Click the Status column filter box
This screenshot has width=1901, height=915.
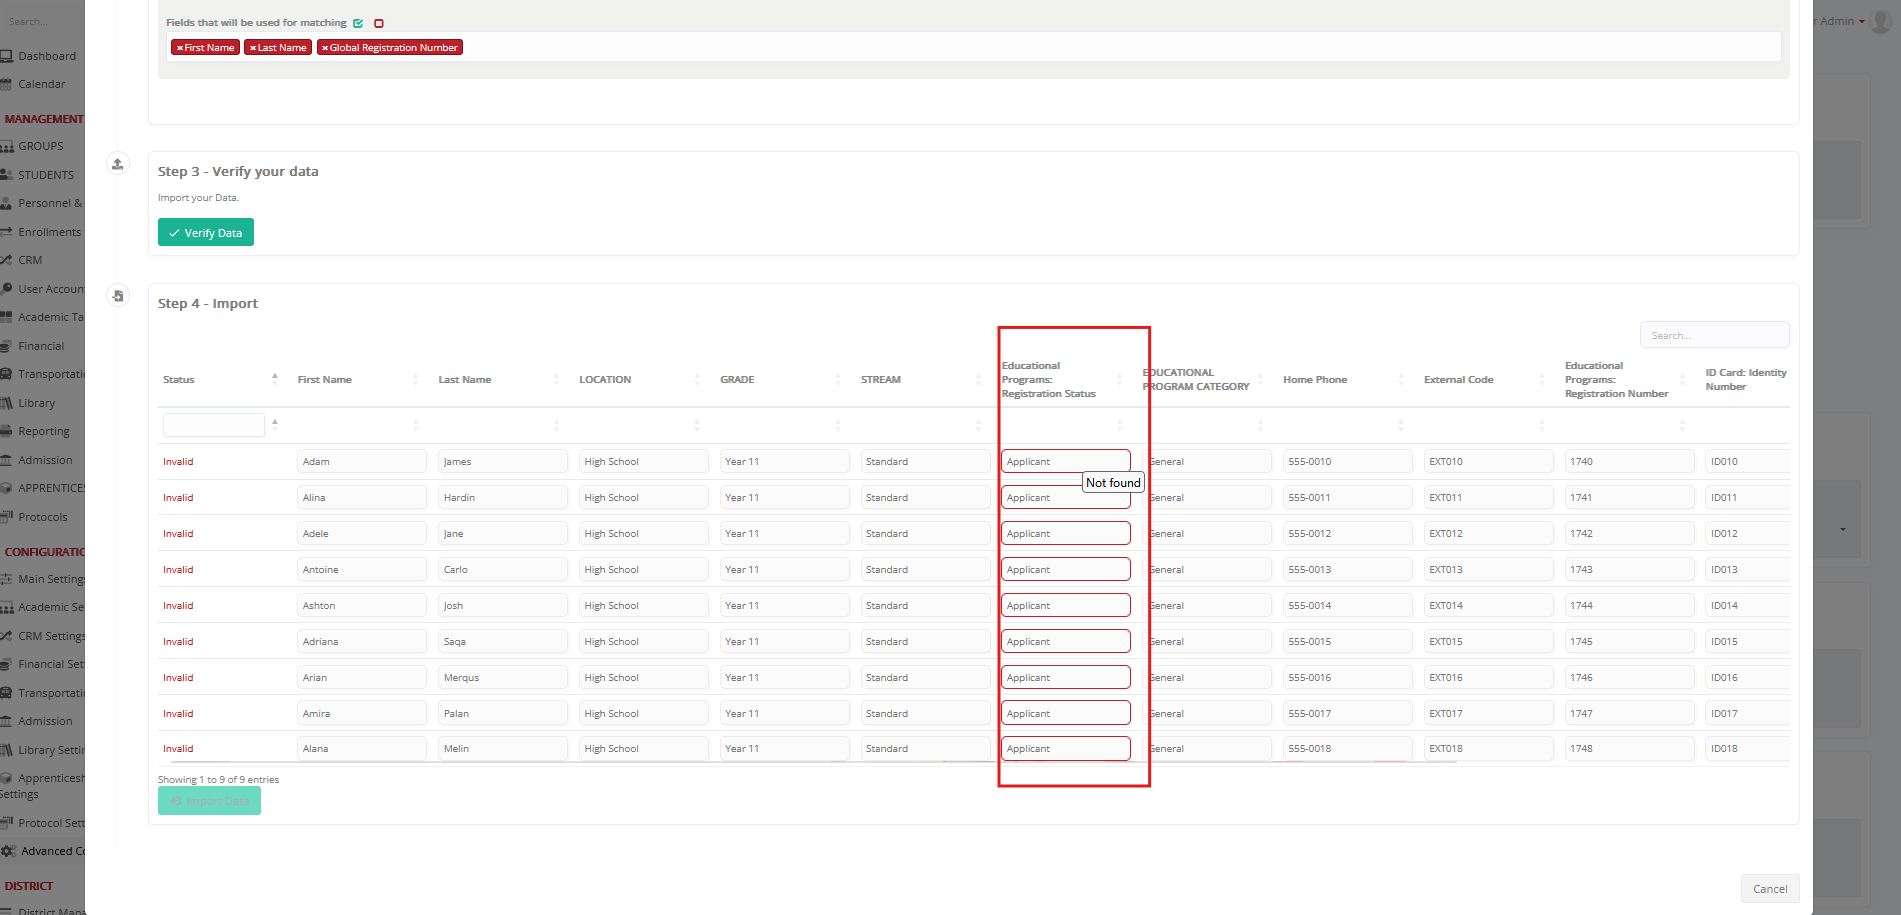[x=213, y=425]
